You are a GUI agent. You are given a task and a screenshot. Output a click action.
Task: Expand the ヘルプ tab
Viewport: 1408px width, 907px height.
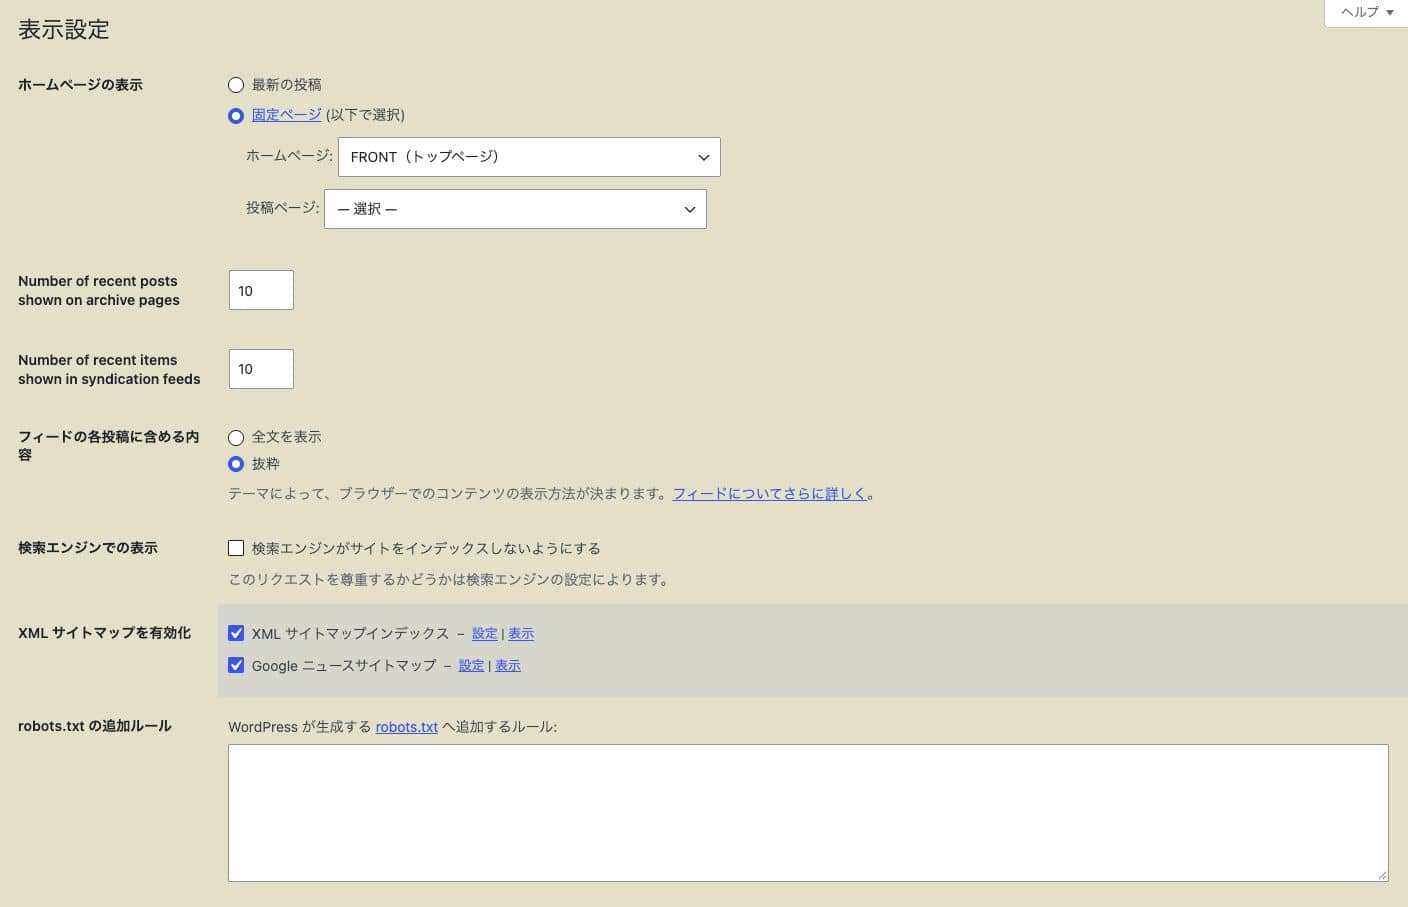tap(1366, 13)
